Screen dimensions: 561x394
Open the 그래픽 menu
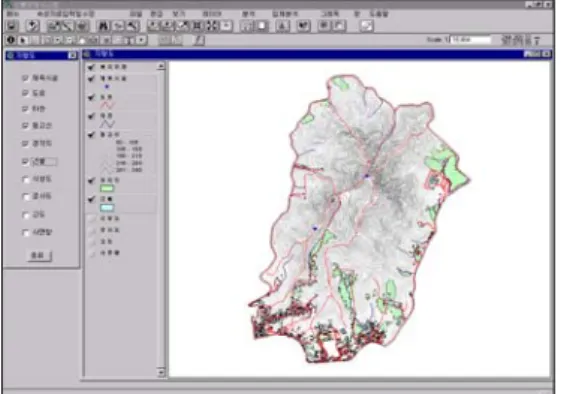point(330,14)
